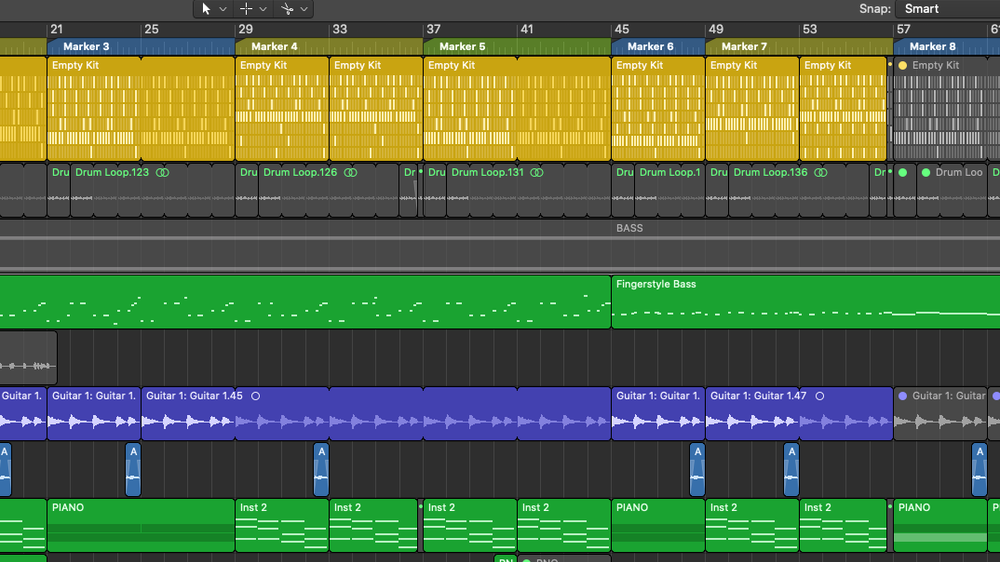The height and width of the screenshot is (562, 1000).
Task: Select the Pointer tool in the toolbar
Action: click(x=206, y=8)
